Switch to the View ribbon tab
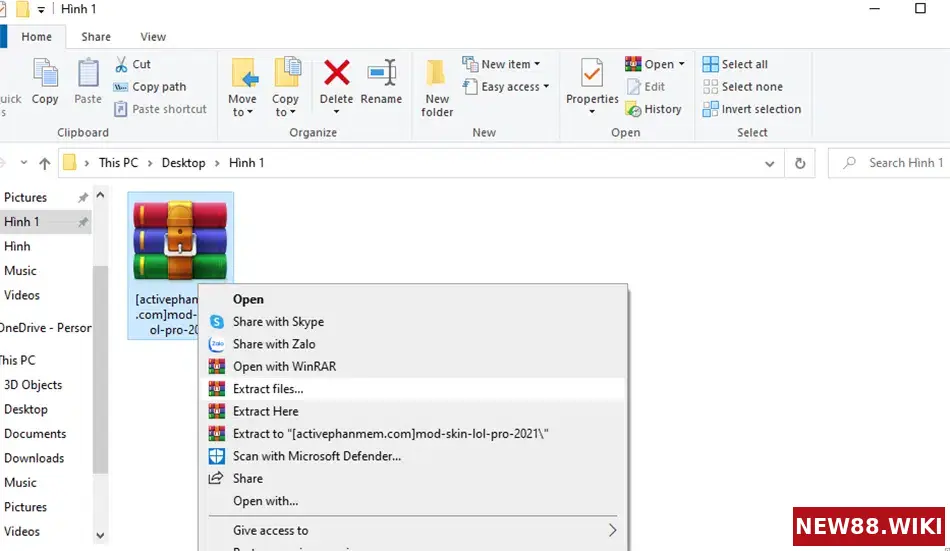Image resolution: width=950 pixels, height=551 pixels. coord(153,36)
